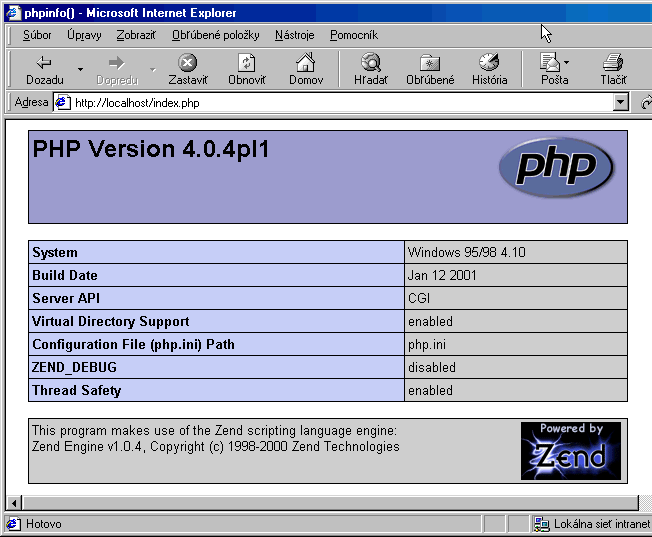Click the Virtual Directory Support label
This screenshot has height=537, width=652.
point(111,322)
